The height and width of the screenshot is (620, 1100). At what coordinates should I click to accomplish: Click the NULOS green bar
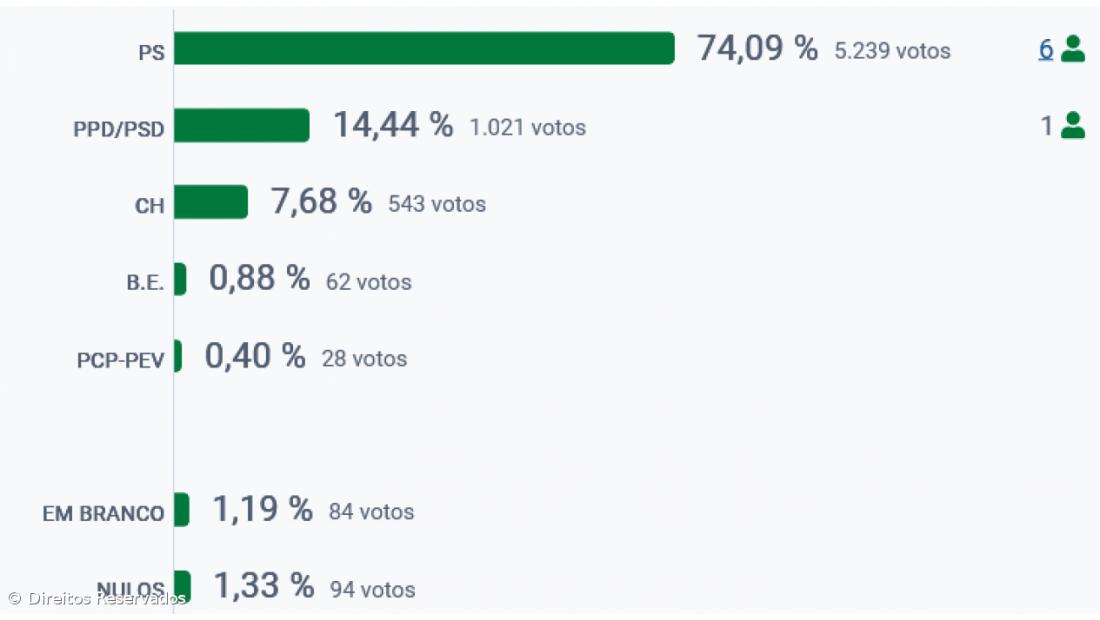[x=182, y=587]
